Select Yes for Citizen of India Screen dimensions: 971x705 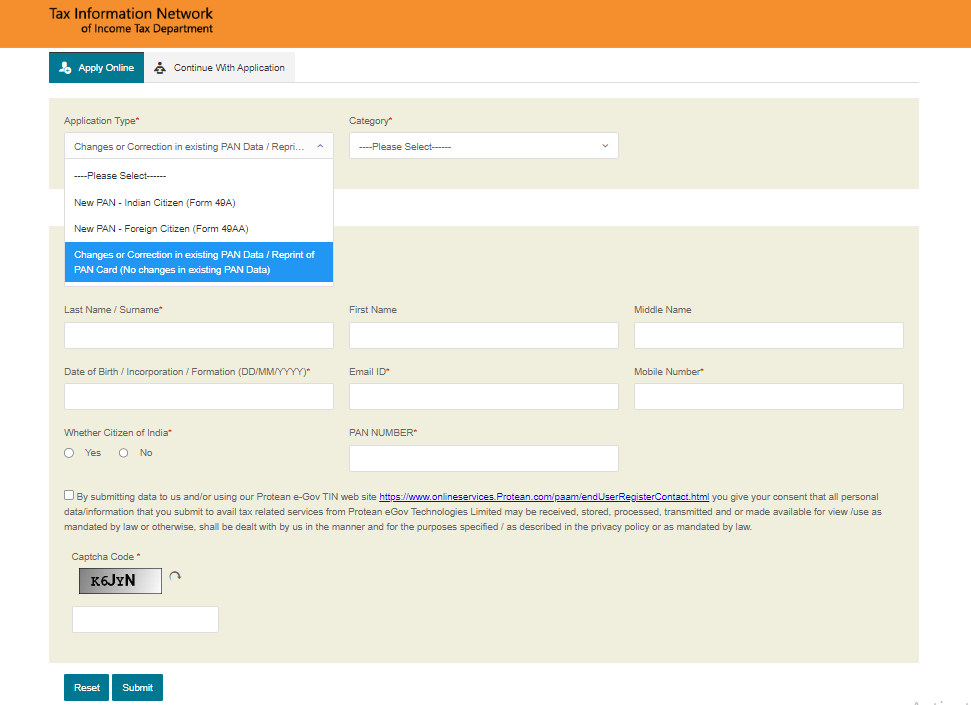coord(69,453)
